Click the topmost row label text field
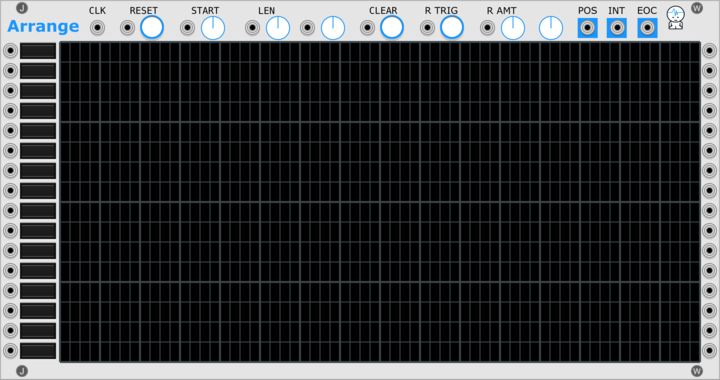 tap(38, 51)
